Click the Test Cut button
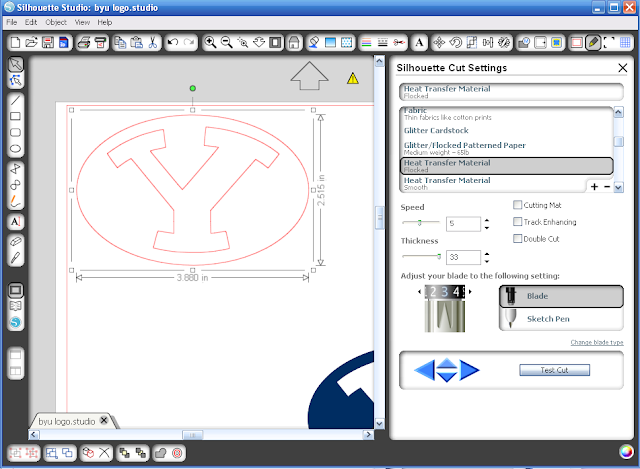 tap(554, 370)
